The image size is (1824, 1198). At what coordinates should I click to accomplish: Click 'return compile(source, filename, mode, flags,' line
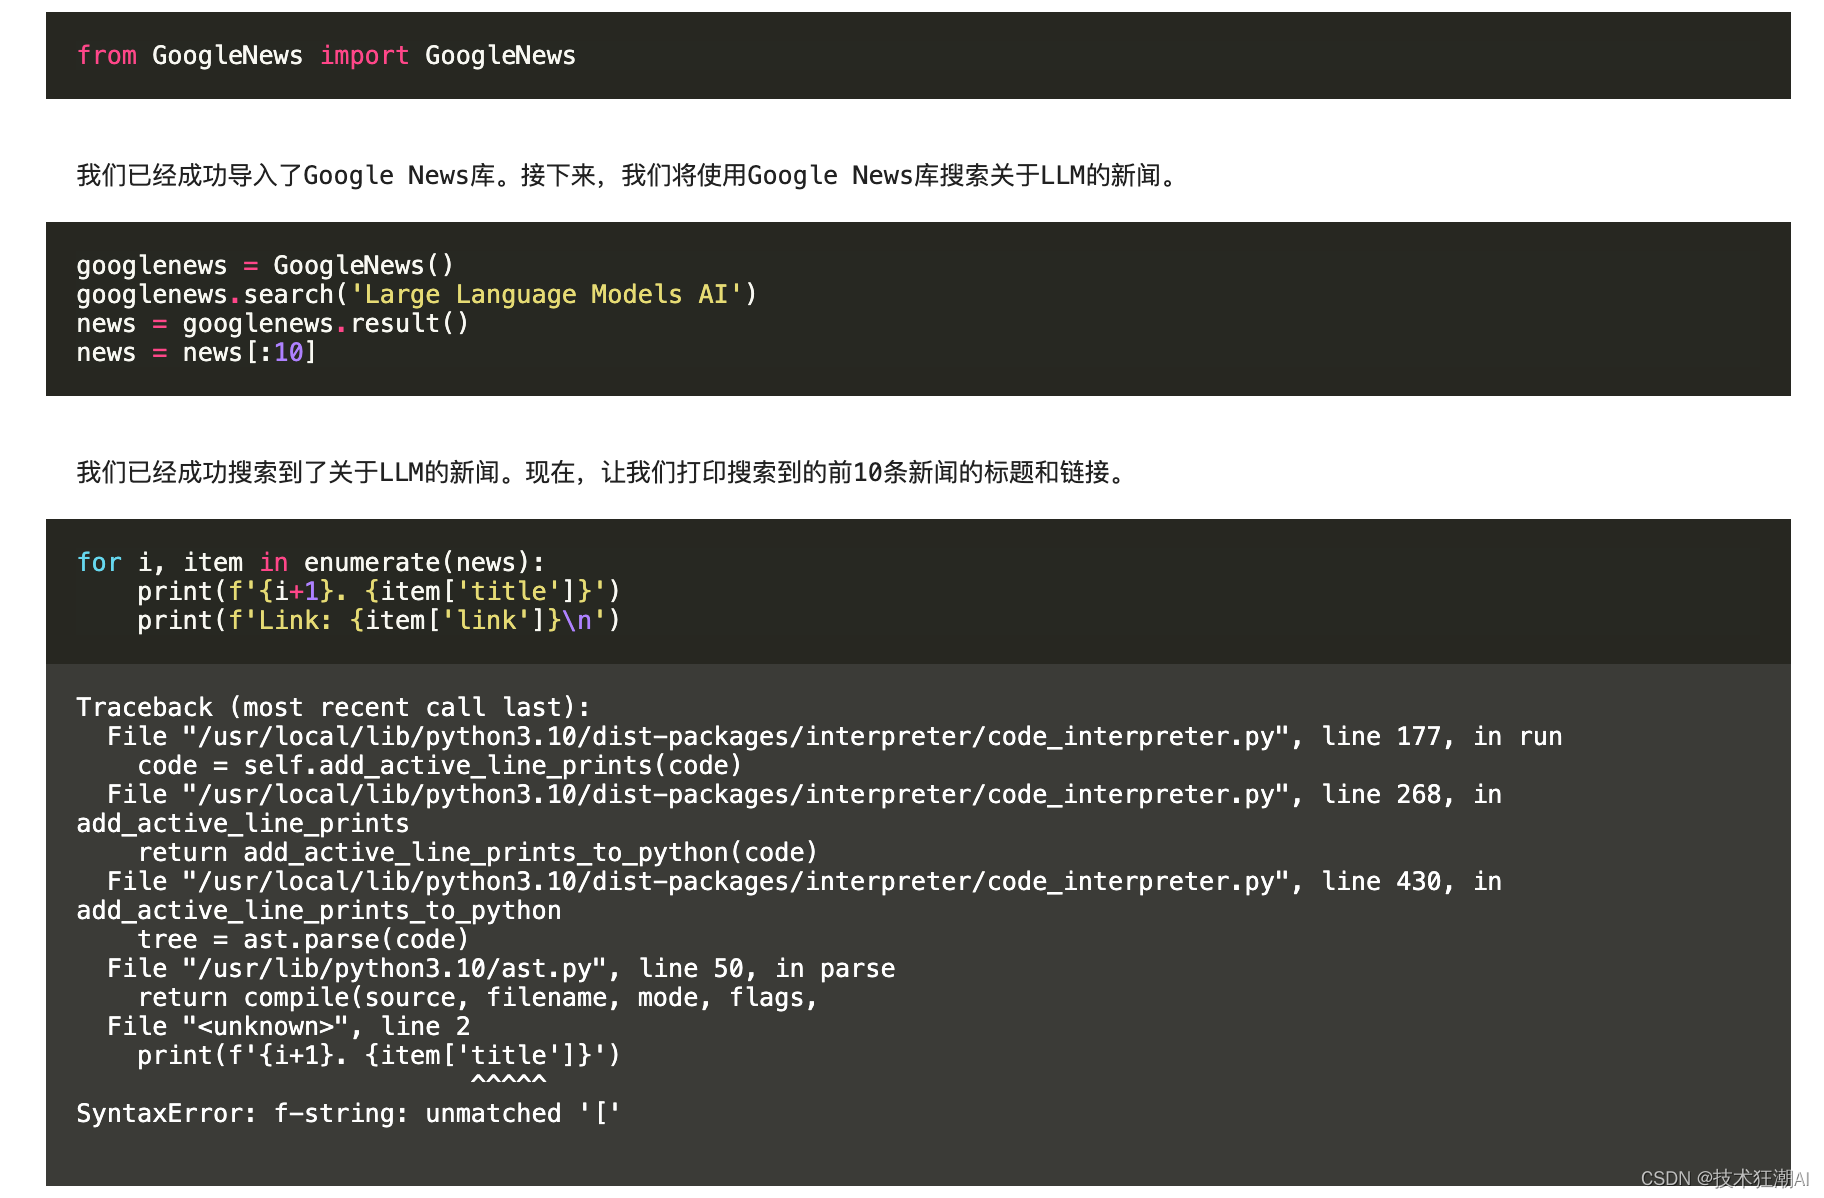(478, 997)
